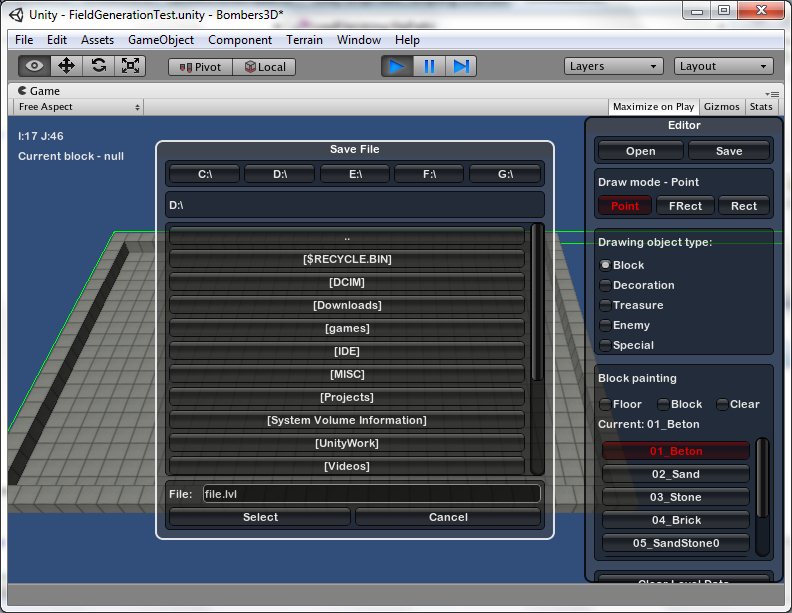
Task: Open the Terrain menu
Action: 304,40
